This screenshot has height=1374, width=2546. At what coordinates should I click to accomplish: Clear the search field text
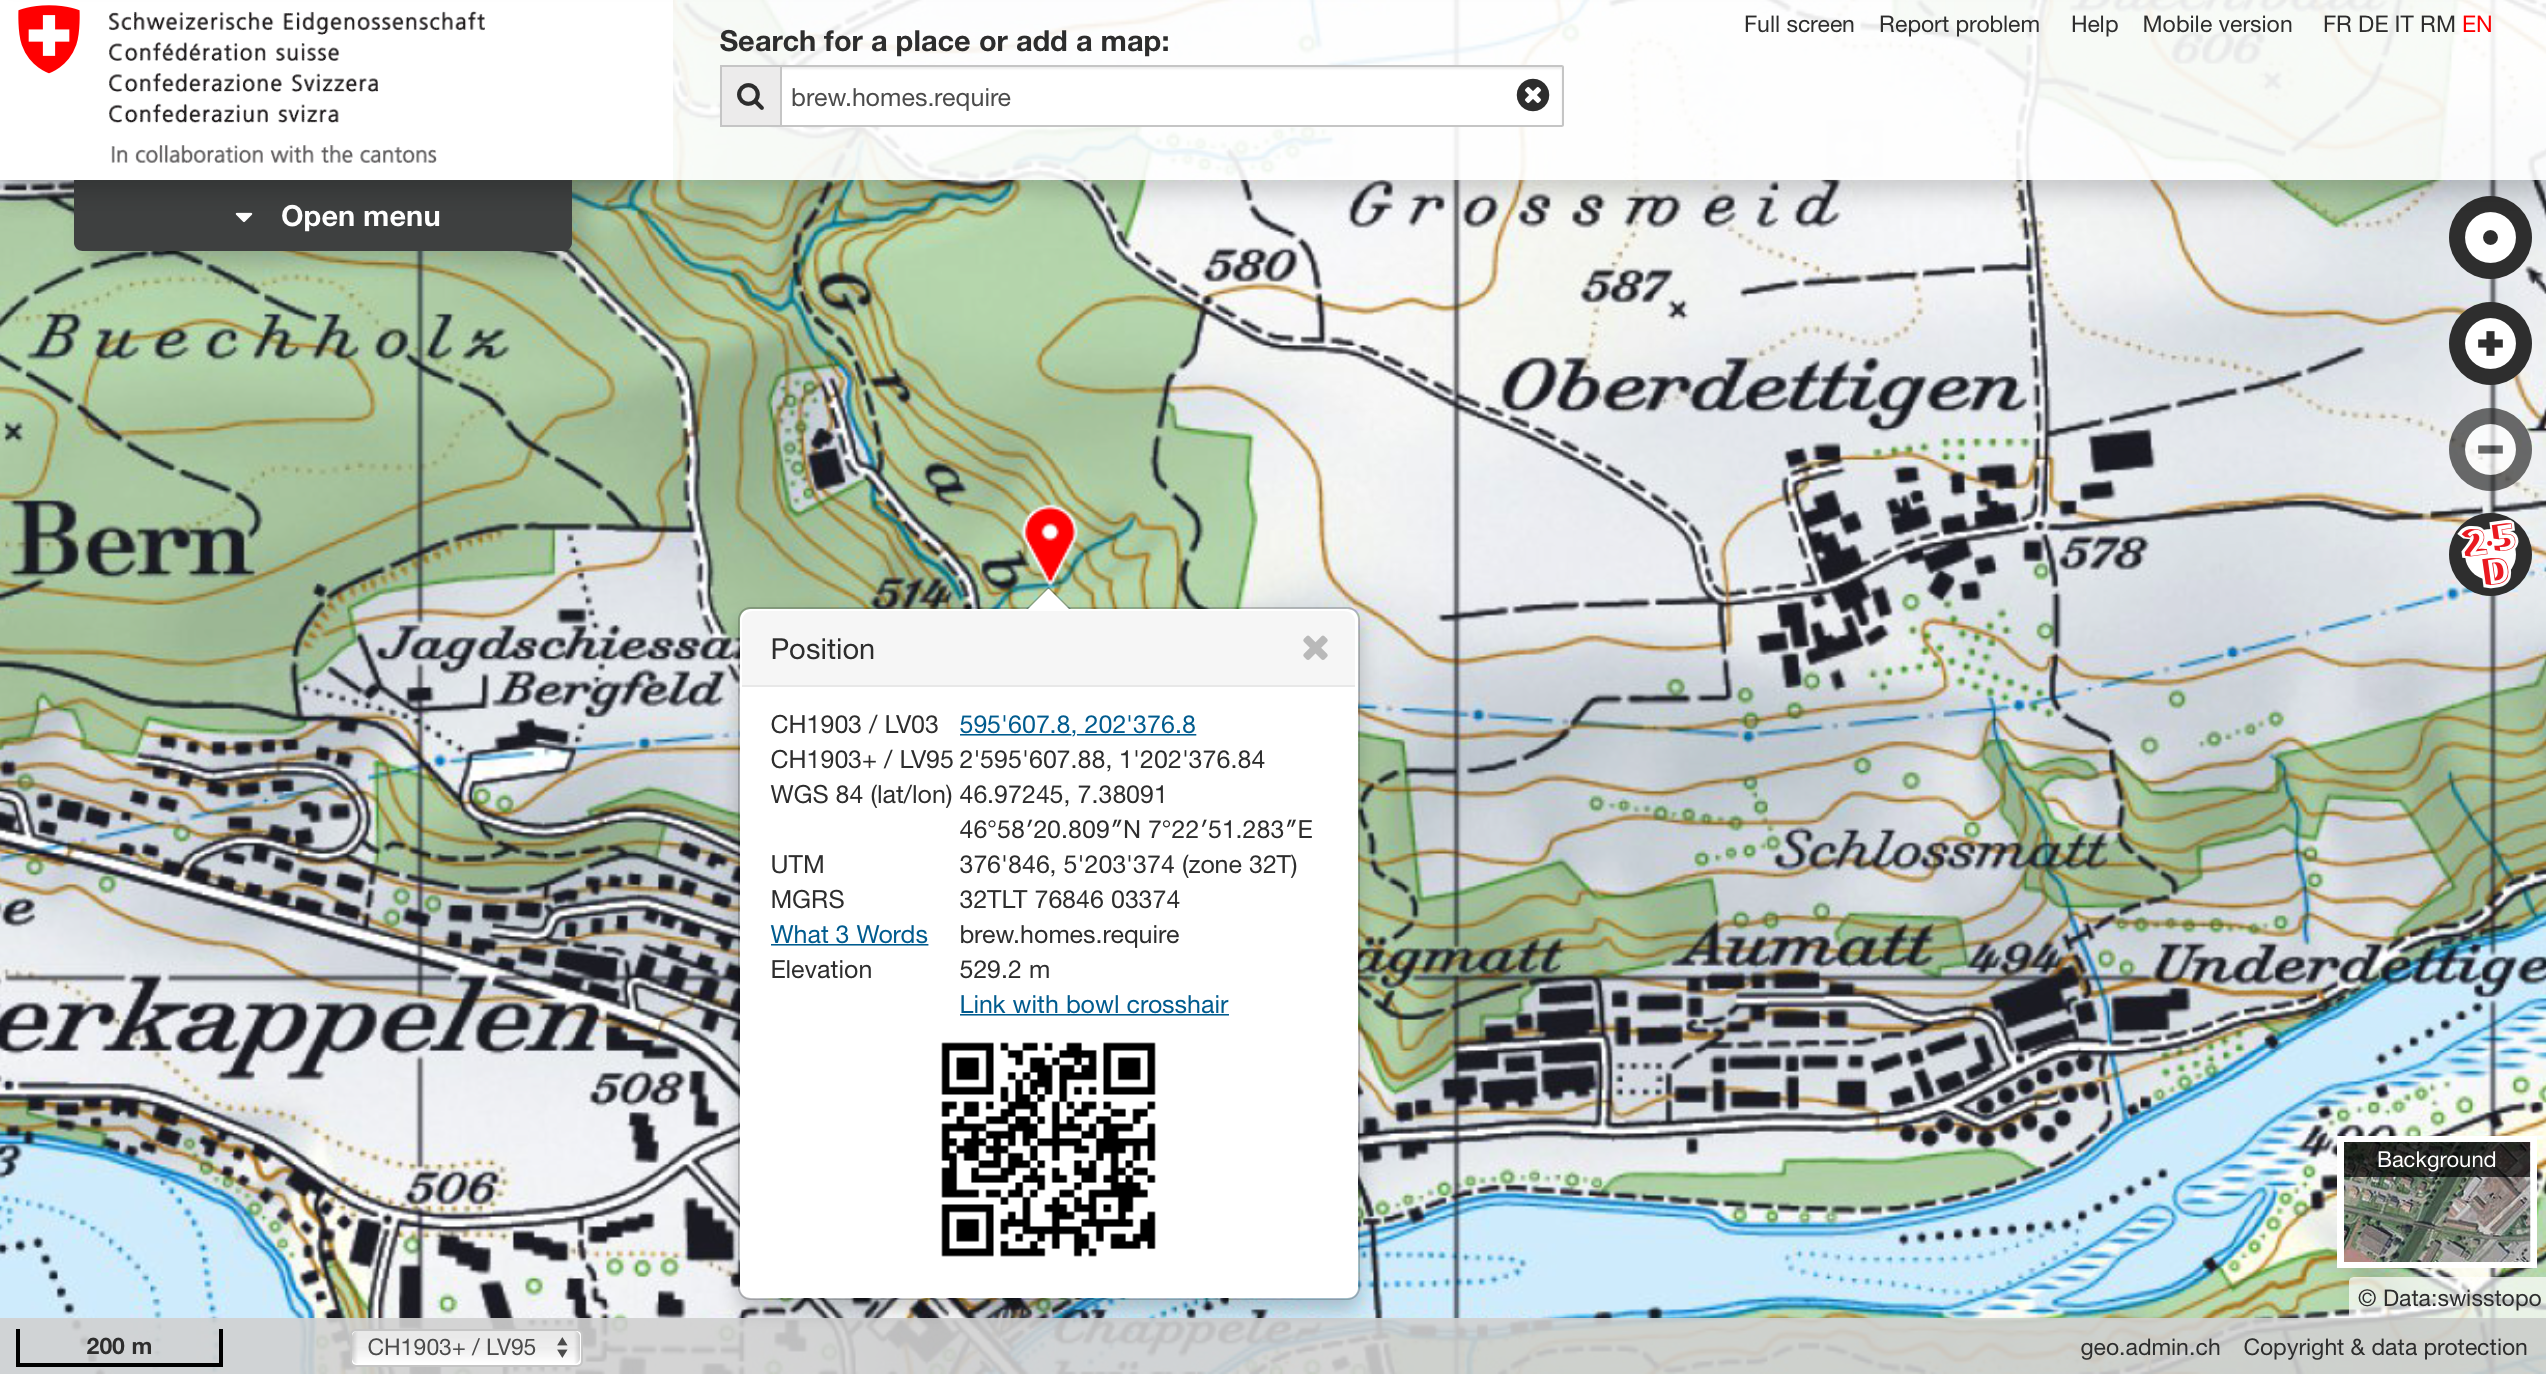[1532, 96]
